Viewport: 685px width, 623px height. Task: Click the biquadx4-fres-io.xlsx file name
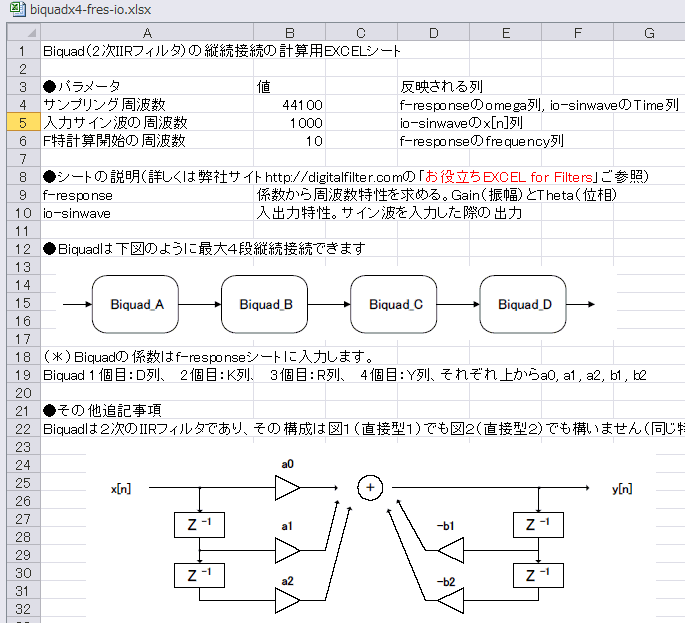[x=90, y=9]
